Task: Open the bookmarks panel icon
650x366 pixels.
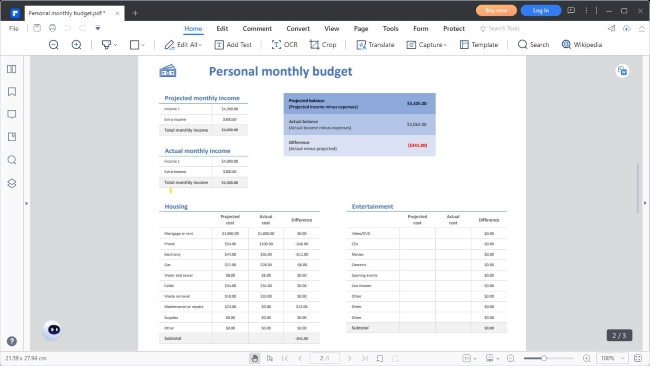Action: pos(12,92)
